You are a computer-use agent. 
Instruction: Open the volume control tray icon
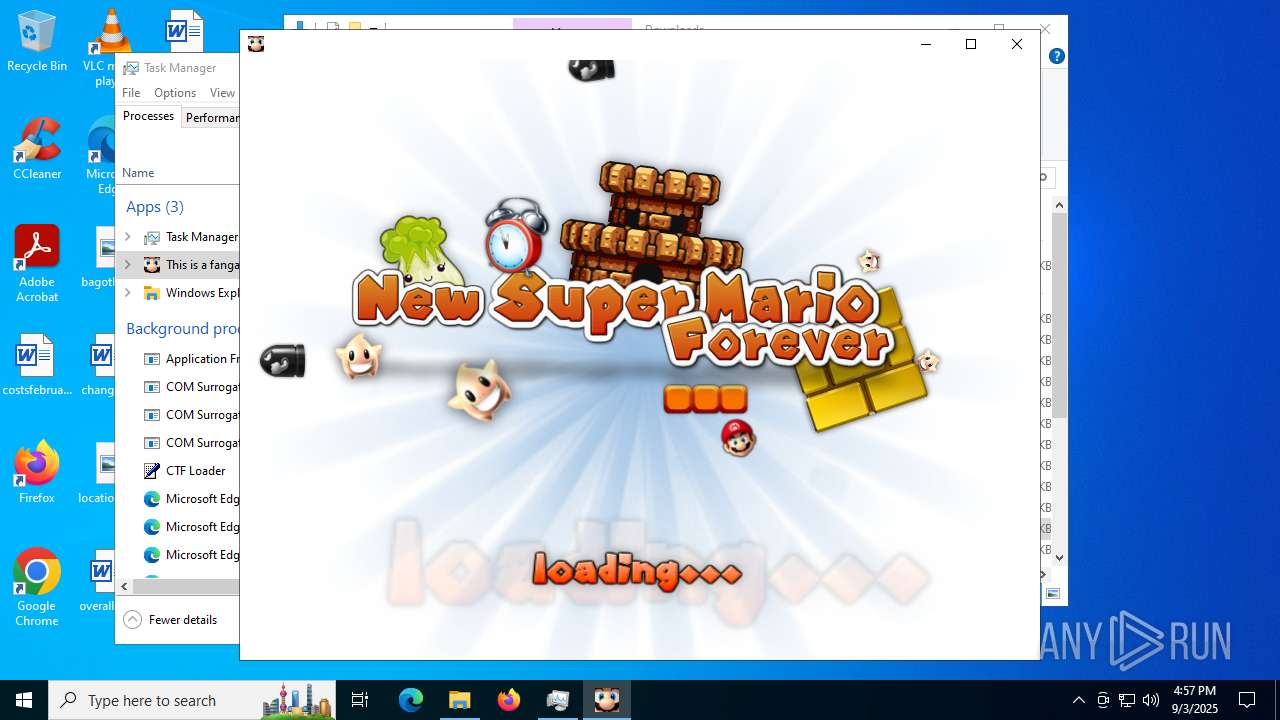(x=1151, y=700)
